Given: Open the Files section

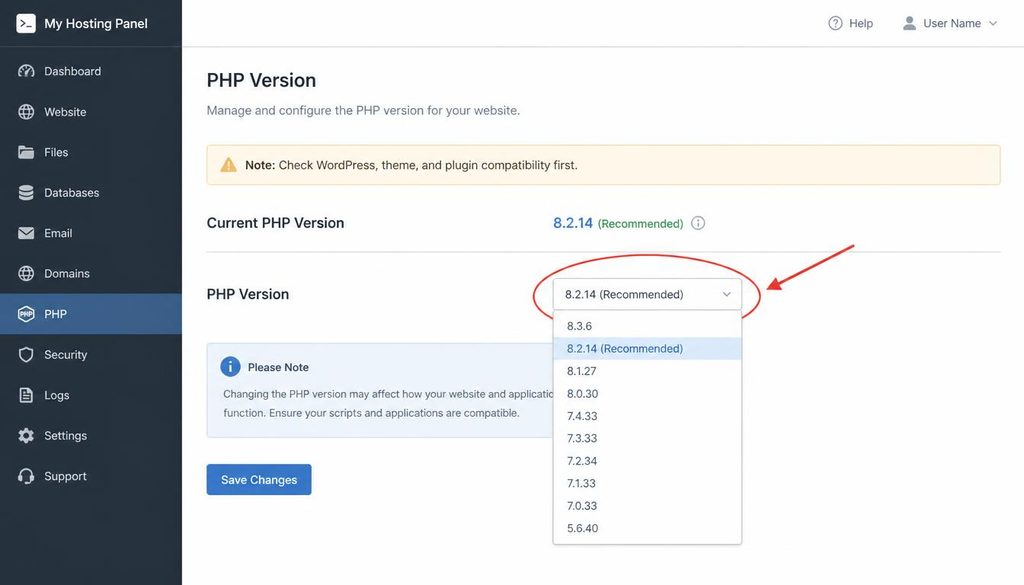Looking at the screenshot, I should click(x=91, y=152).
